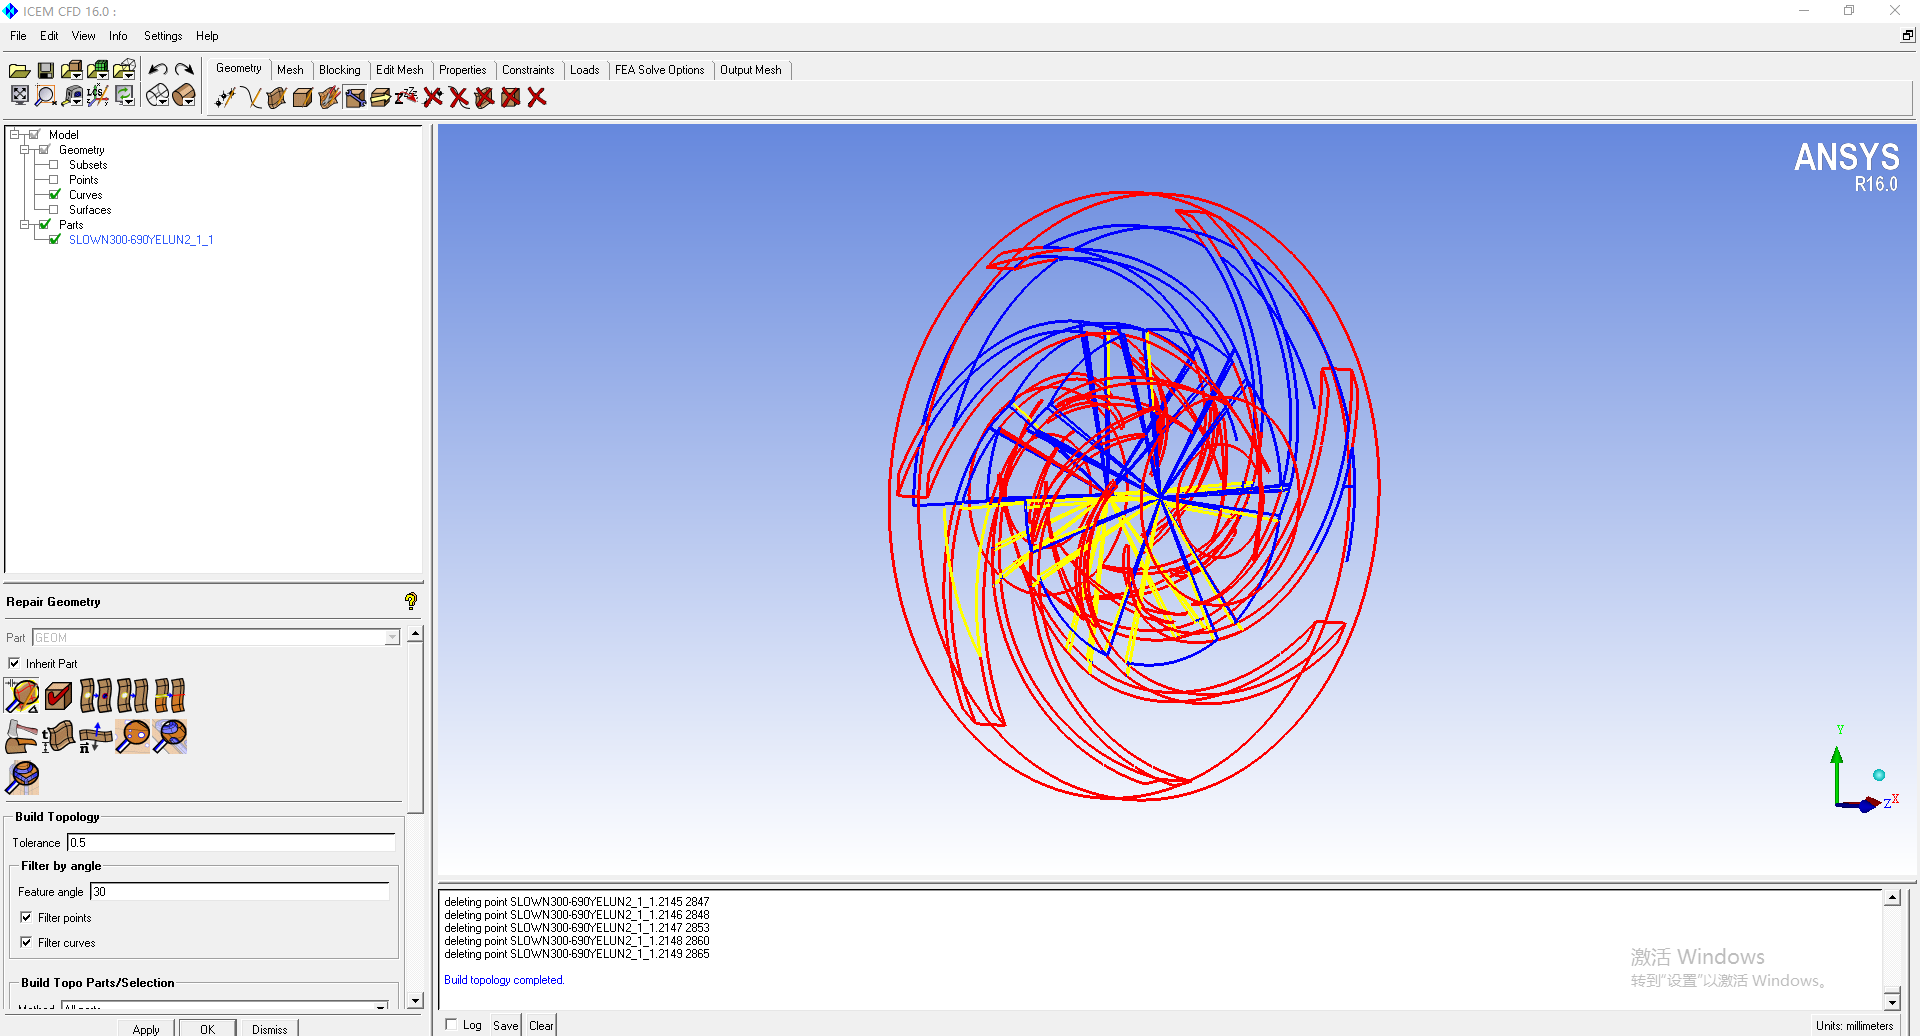Click the Undo arrow icon
The image size is (1920, 1036).
pyautogui.click(x=158, y=70)
